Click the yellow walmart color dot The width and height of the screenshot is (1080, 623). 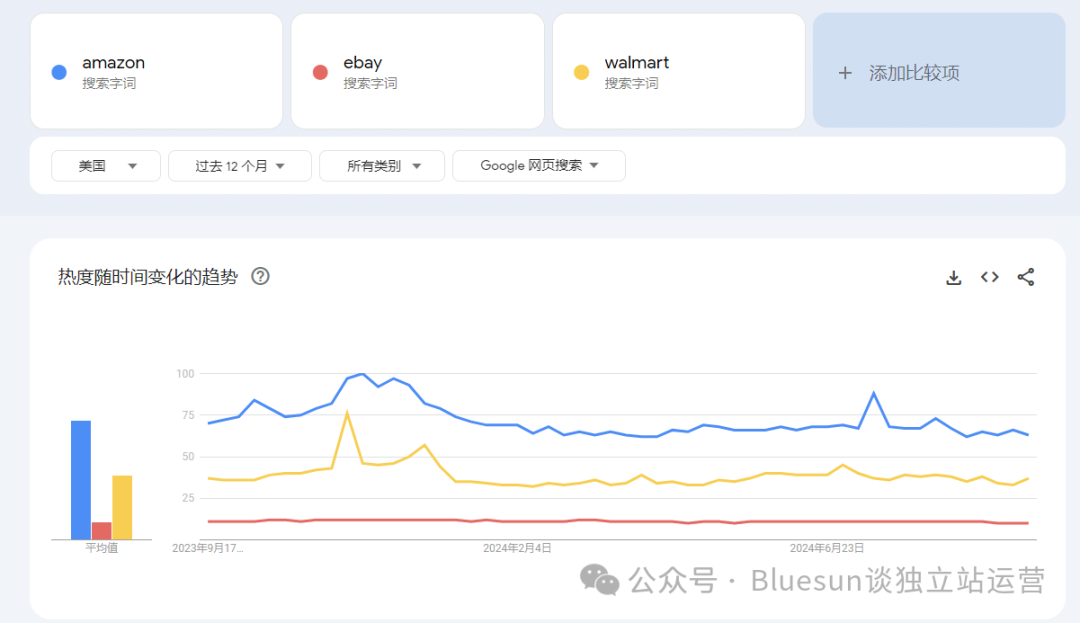[581, 72]
